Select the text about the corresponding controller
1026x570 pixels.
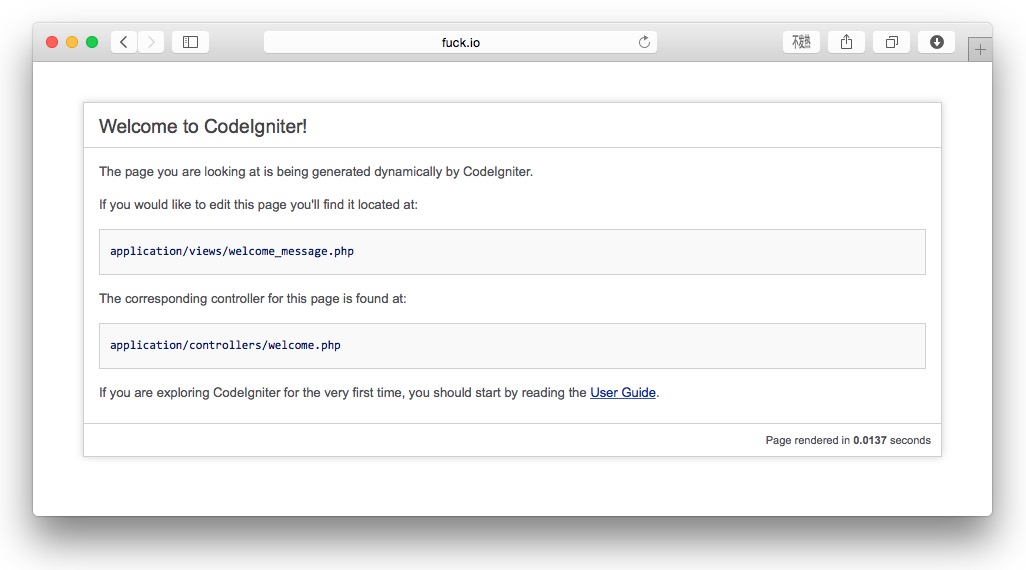pos(253,298)
